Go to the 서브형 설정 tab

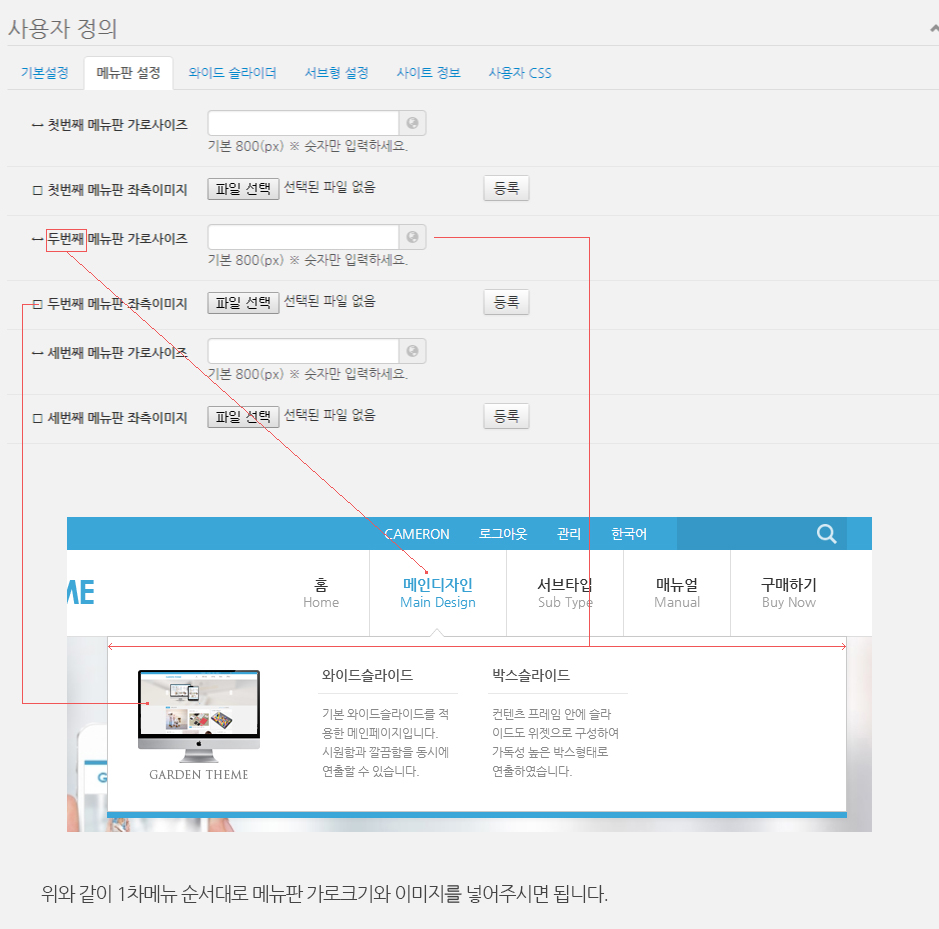336,73
